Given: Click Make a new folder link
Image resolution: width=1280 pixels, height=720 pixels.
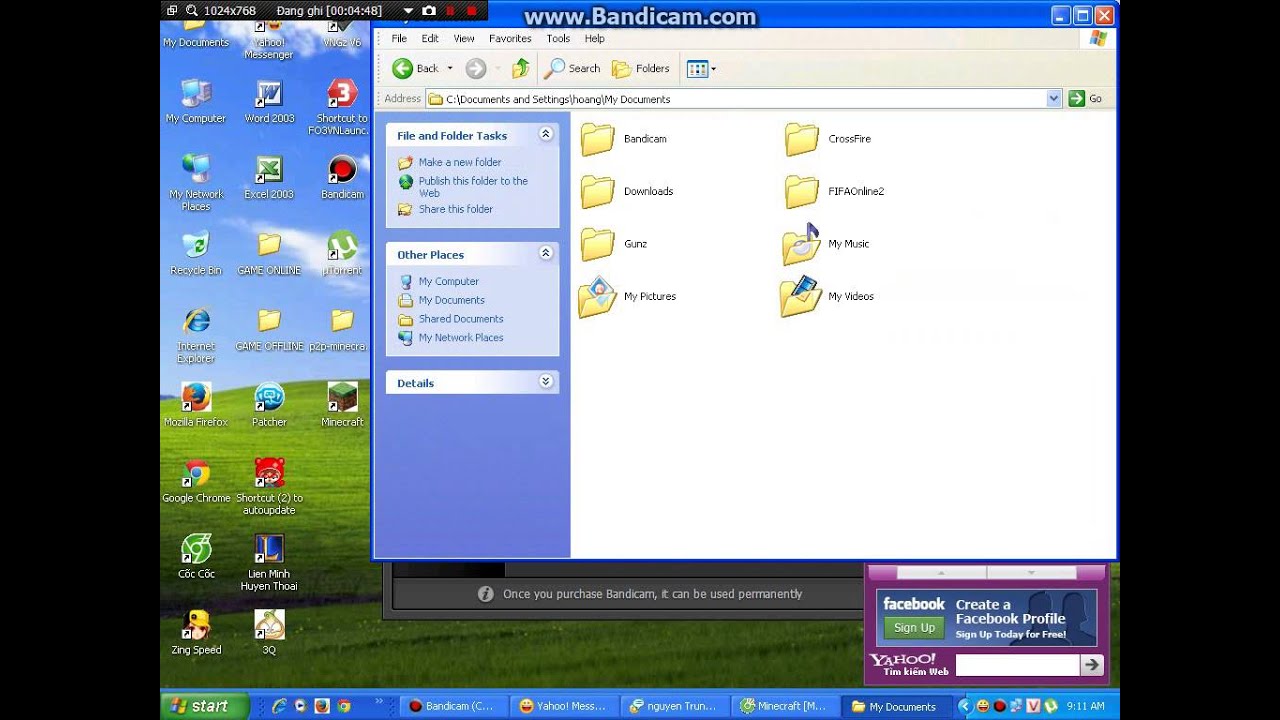Looking at the screenshot, I should pyautogui.click(x=460, y=162).
